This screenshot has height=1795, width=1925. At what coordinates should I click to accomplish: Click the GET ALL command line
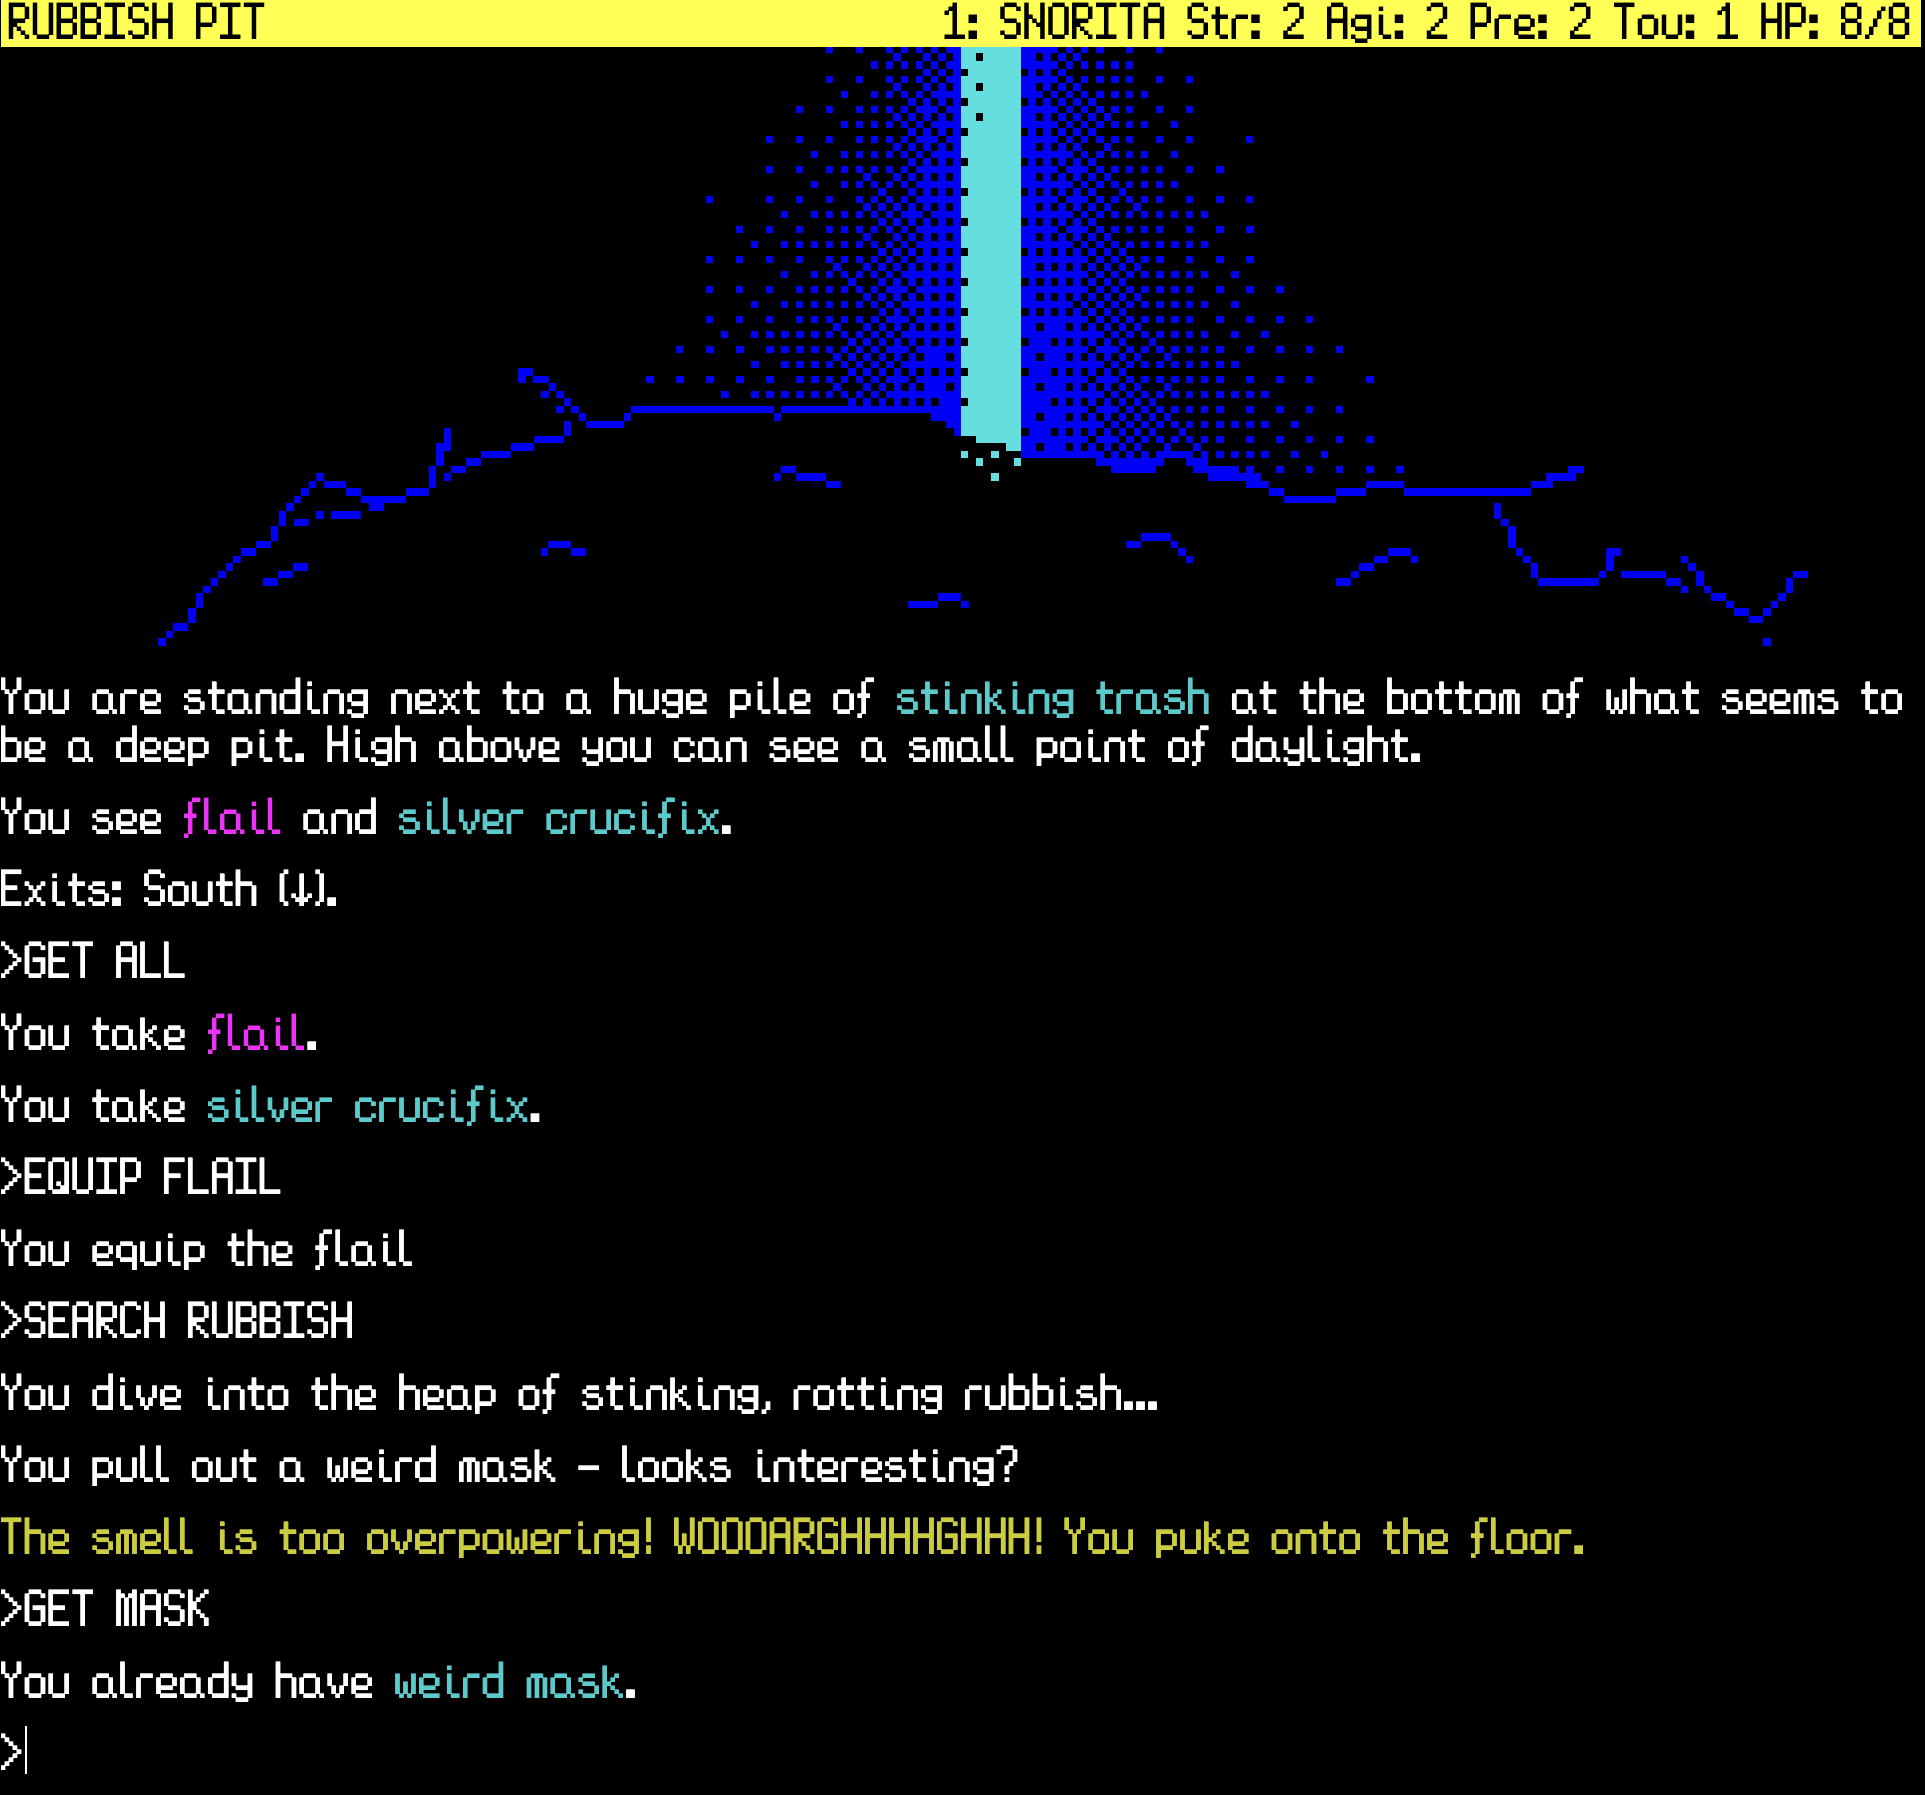94,962
